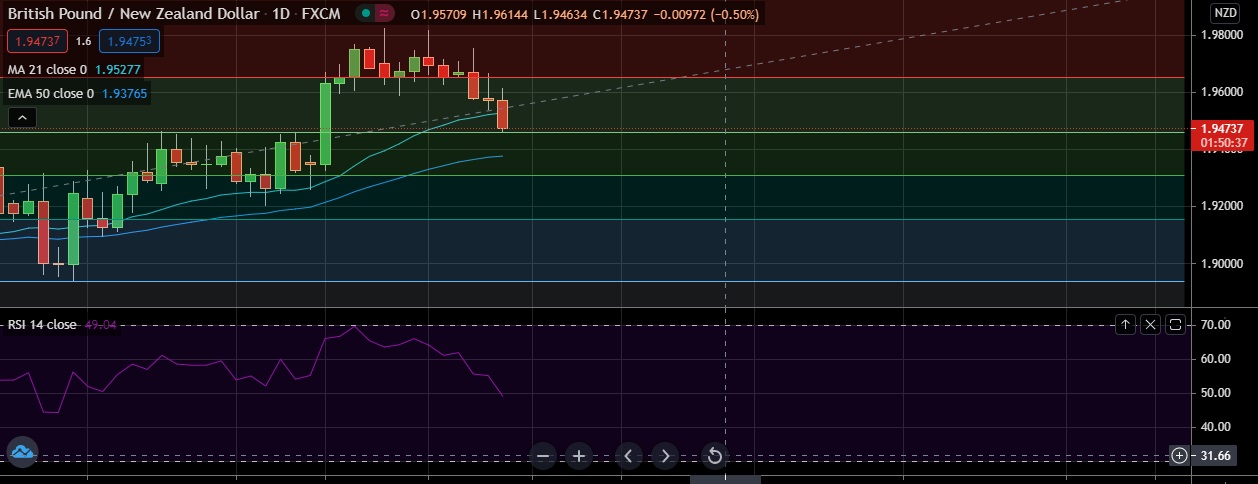
Task: Click the 1.6 spread value
Action: pyautogui.click(x=83, y=41)
